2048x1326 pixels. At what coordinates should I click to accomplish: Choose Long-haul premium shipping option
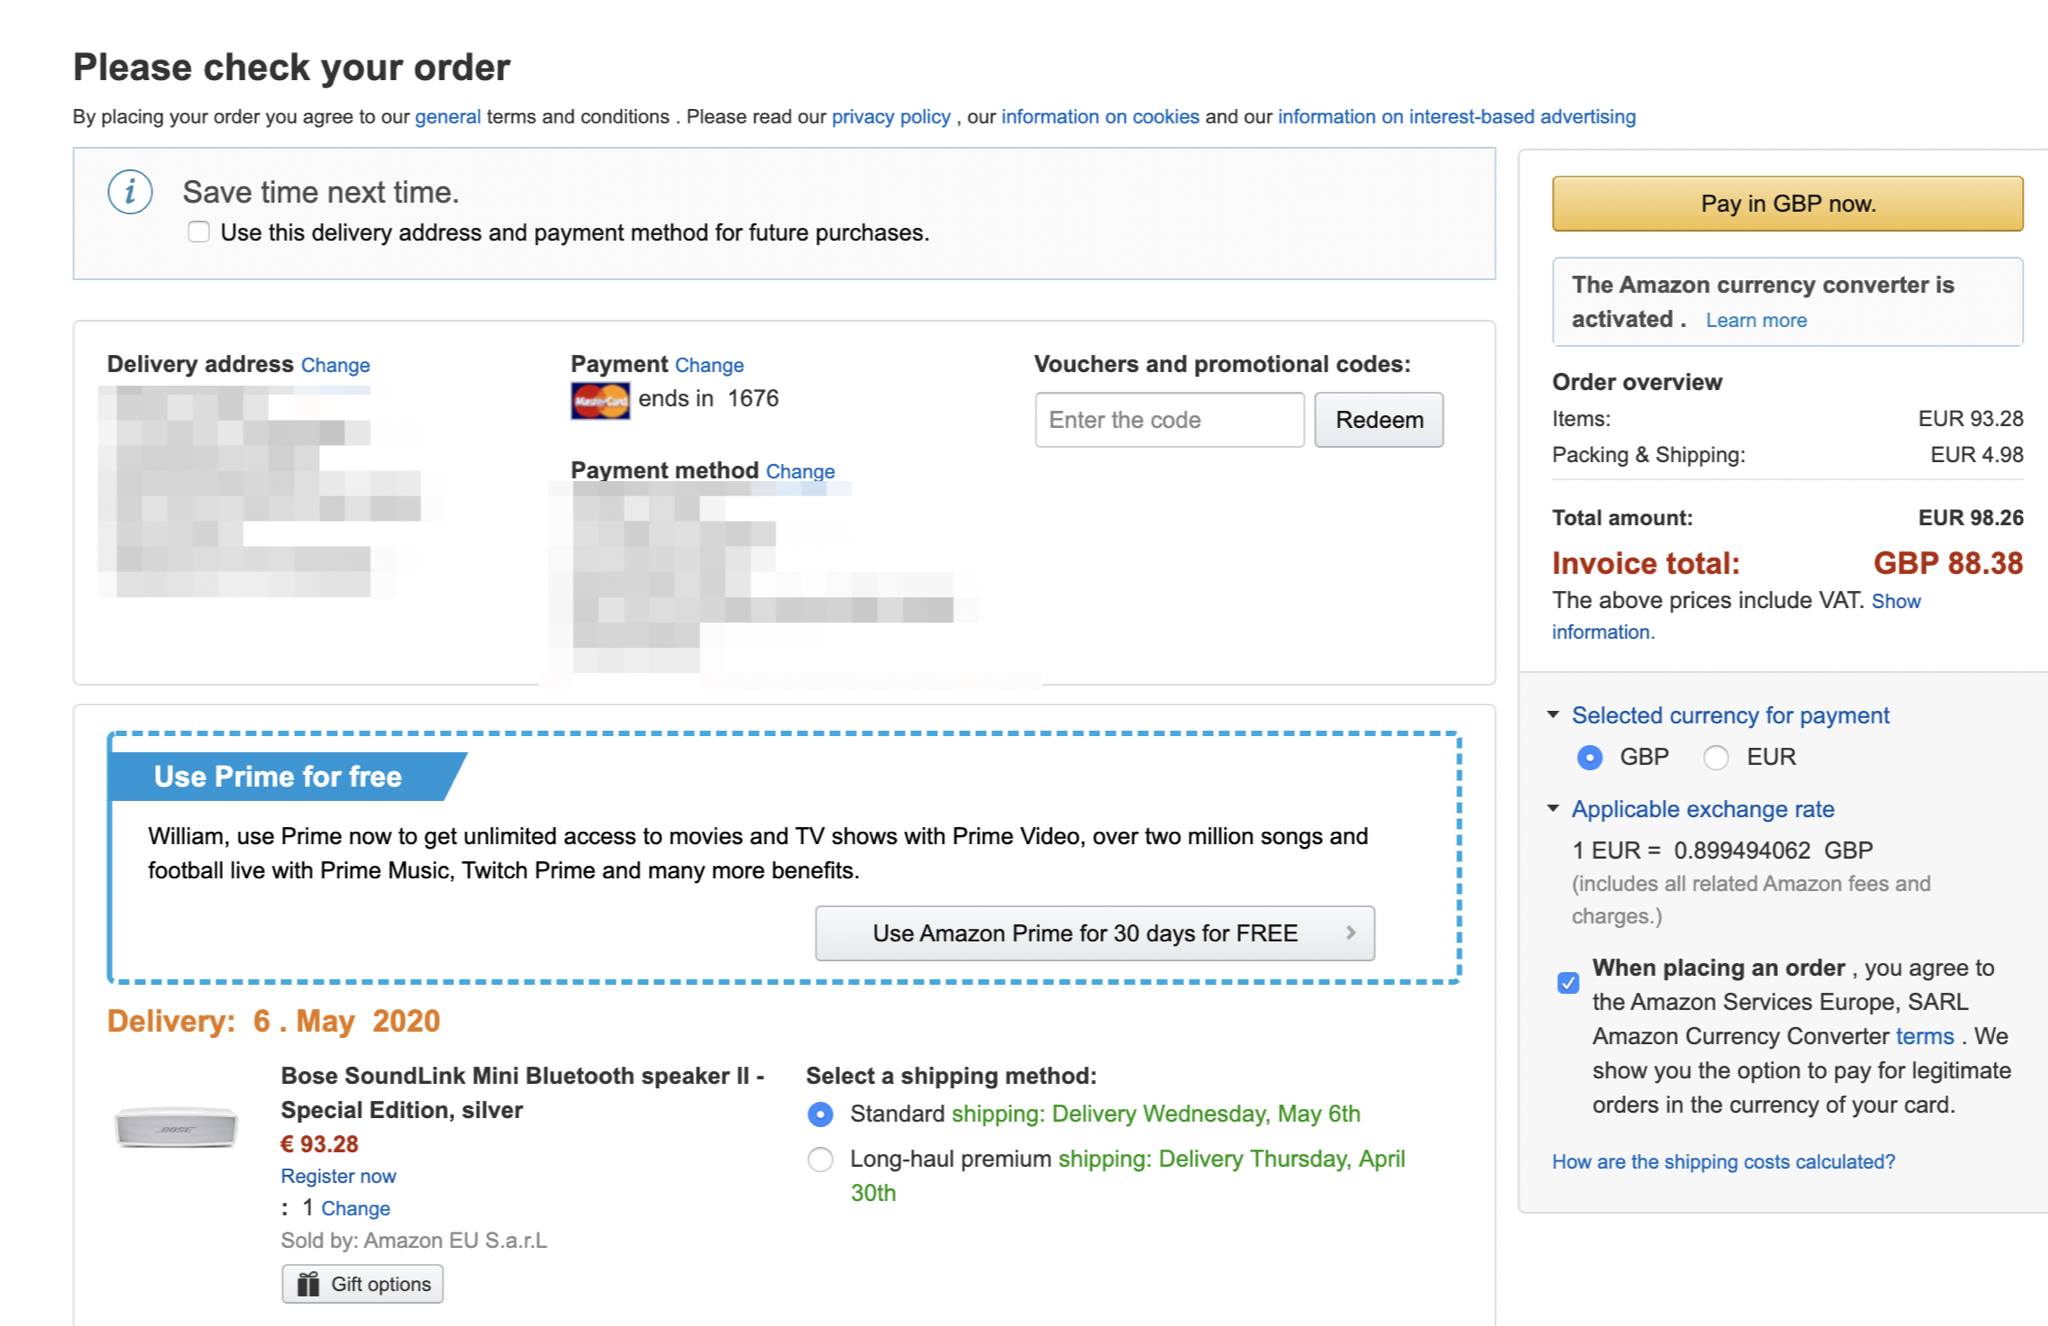(820, 1160)
